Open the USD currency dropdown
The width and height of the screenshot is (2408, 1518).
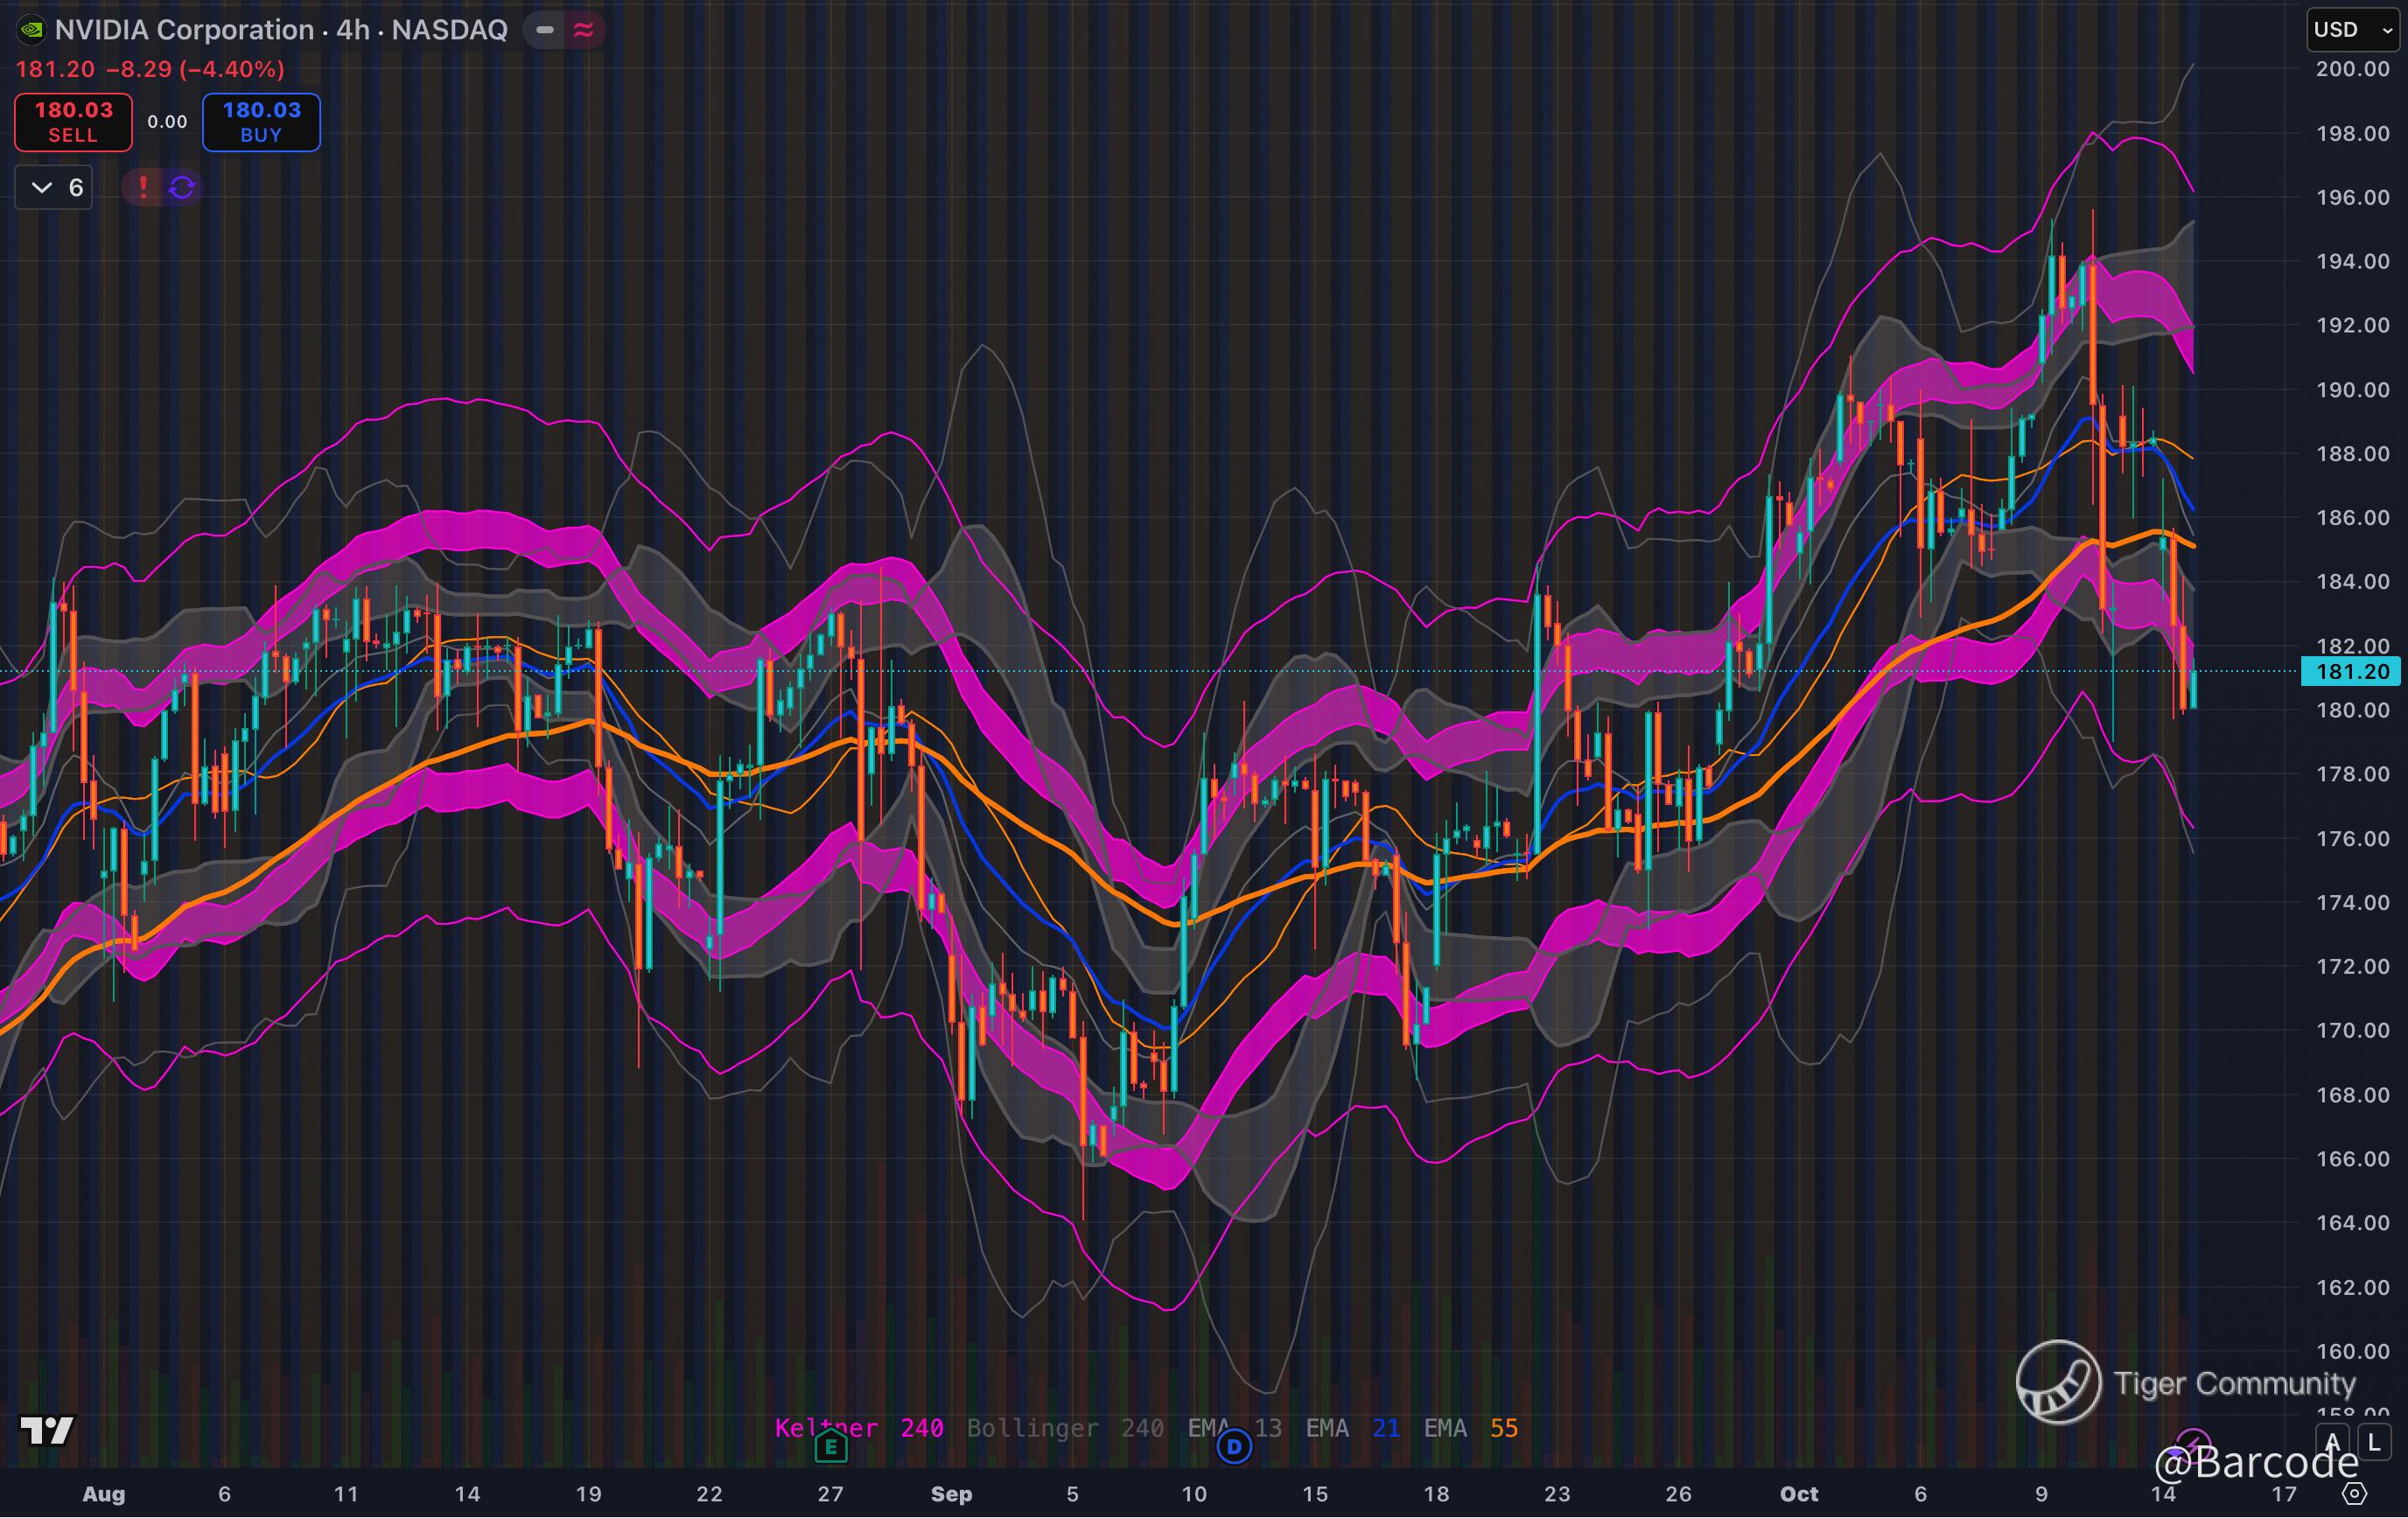[2352, 30]
